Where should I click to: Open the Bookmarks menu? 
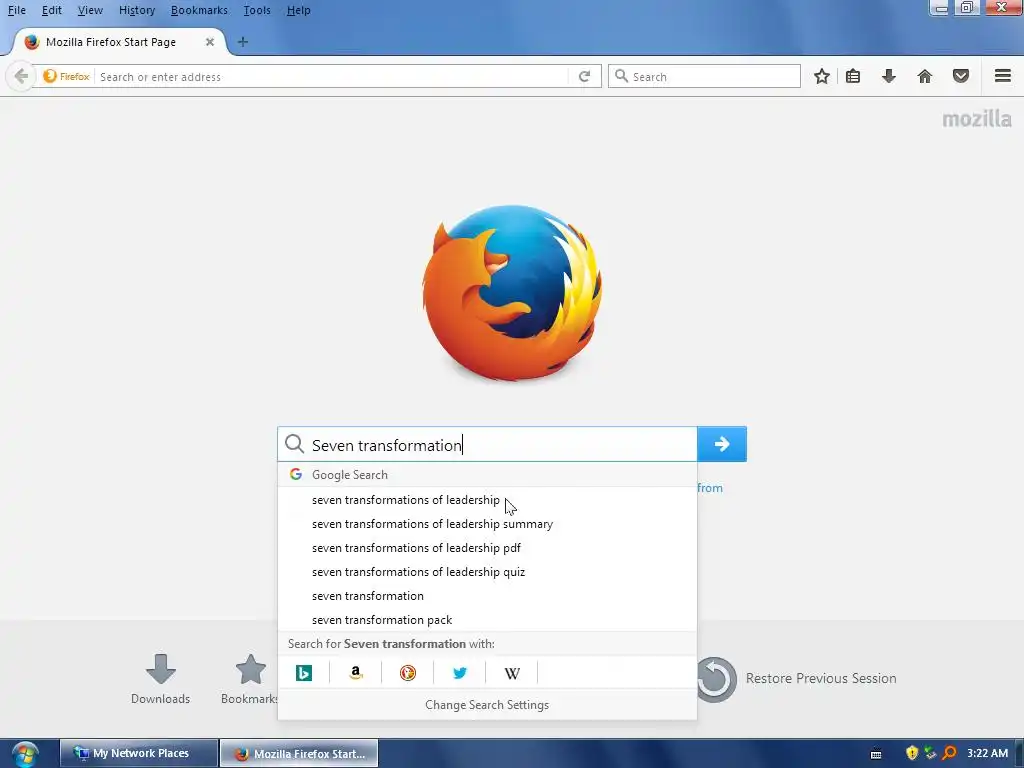199,10
